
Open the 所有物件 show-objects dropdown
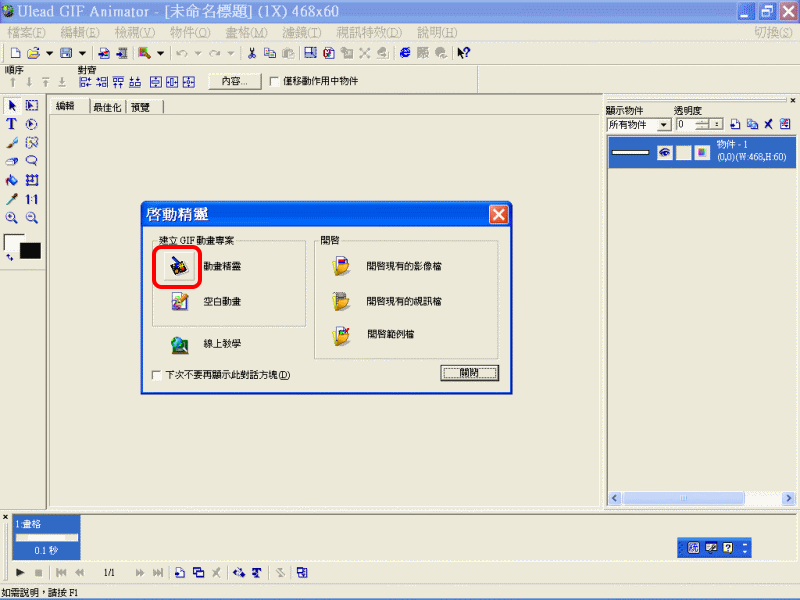pyautogui.click(x=664, y=125)
